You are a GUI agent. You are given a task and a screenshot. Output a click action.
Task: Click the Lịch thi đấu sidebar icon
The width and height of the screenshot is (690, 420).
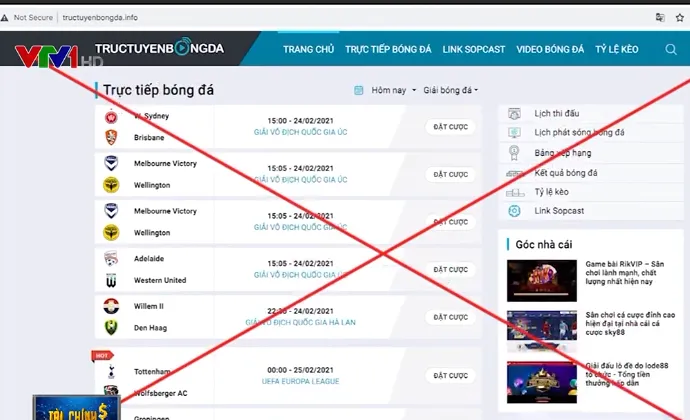tap(514, 114)
